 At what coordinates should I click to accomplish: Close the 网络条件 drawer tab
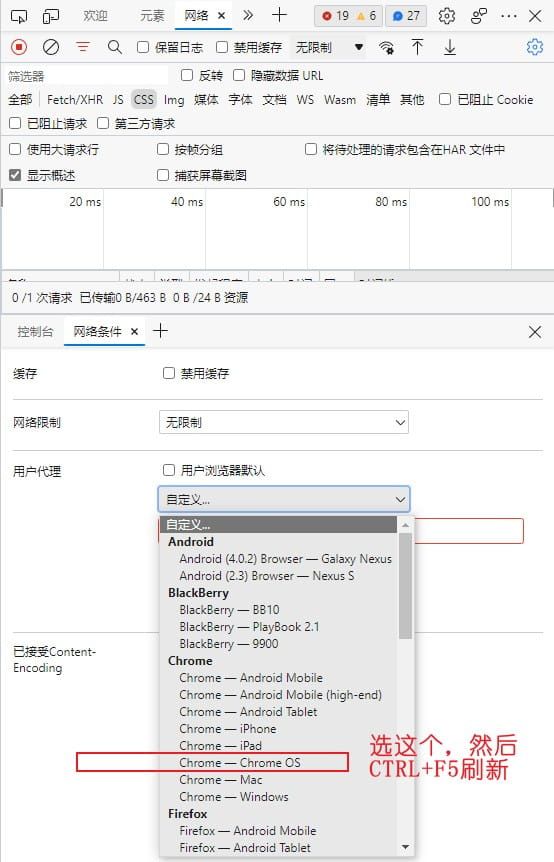(134, 331)
